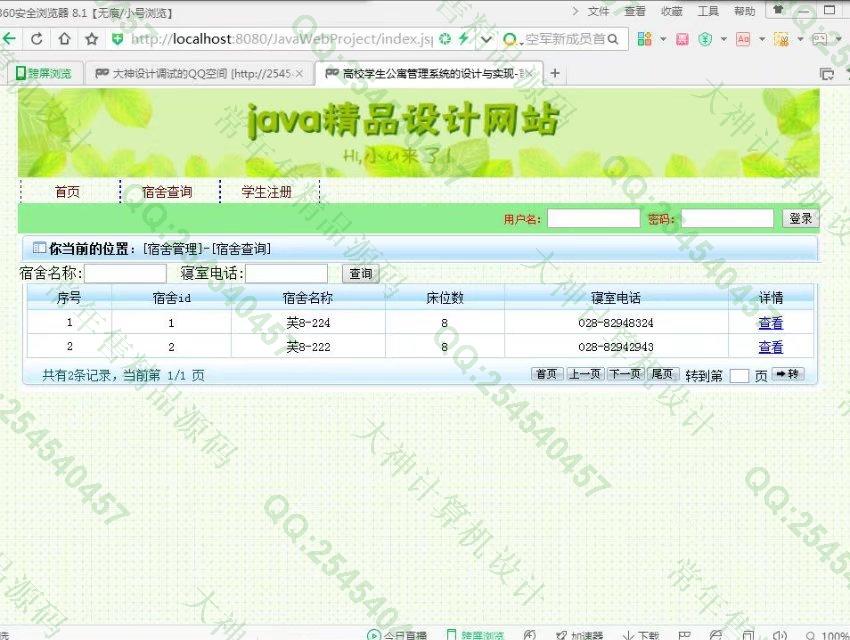Expand the 文件 menu chevron in title bar
Image resolution: width=850 pixels, height=640 pixels.
click(576, 11)
